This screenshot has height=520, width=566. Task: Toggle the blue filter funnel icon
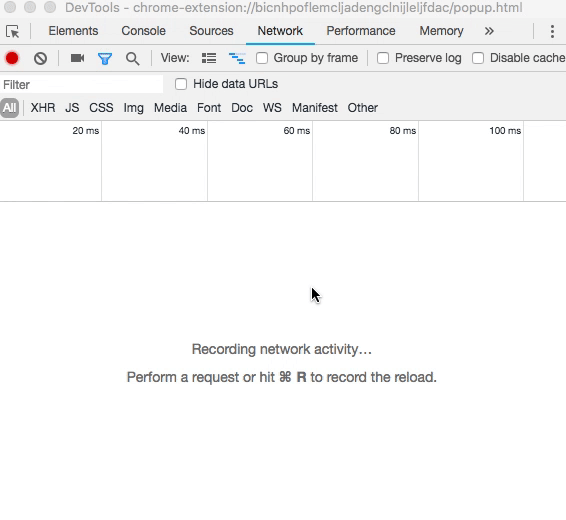(x=105, y=58)
